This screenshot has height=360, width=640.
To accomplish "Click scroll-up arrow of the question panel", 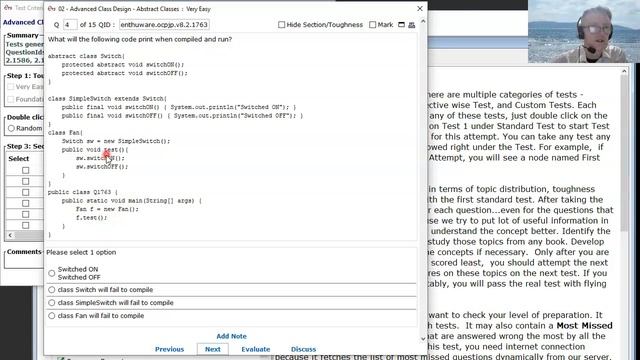I will (423, 21).
